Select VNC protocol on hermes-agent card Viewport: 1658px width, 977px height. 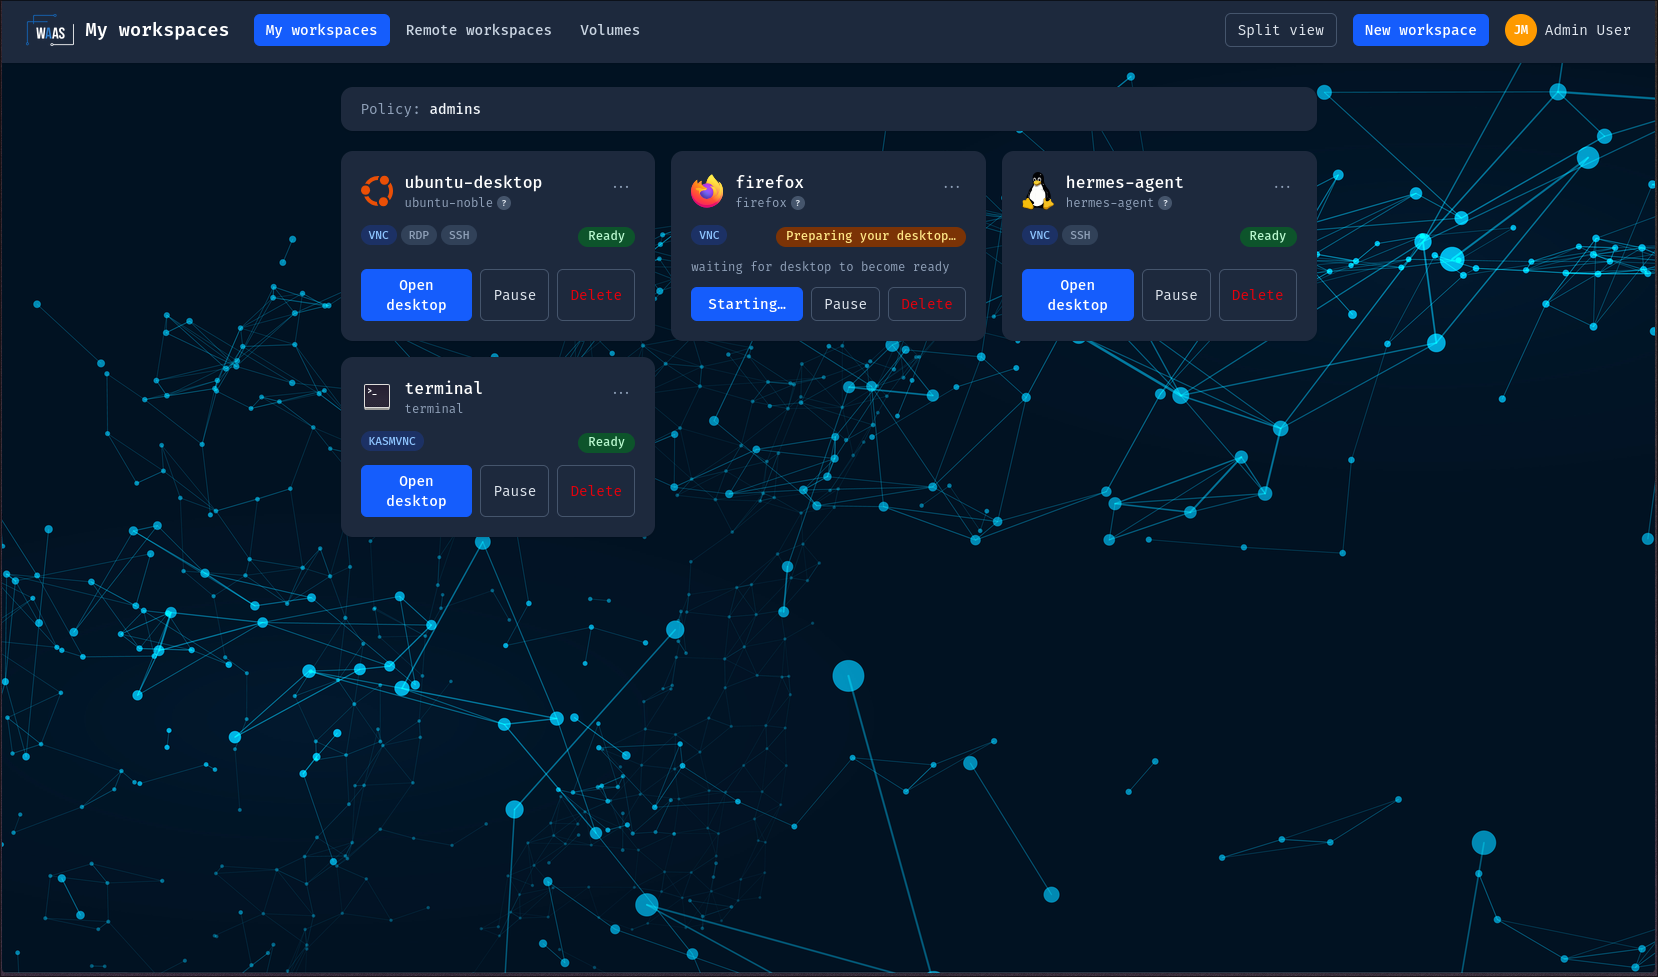1040,236
